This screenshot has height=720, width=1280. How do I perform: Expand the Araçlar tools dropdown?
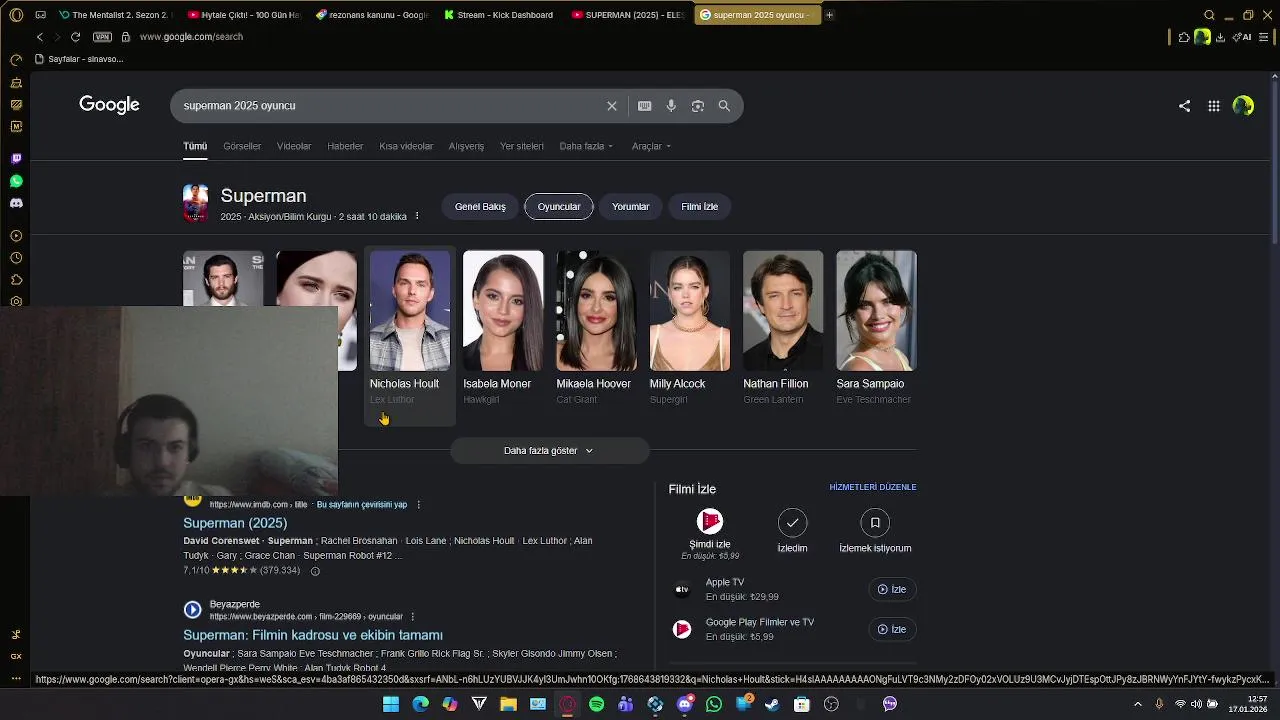(651, 146)
